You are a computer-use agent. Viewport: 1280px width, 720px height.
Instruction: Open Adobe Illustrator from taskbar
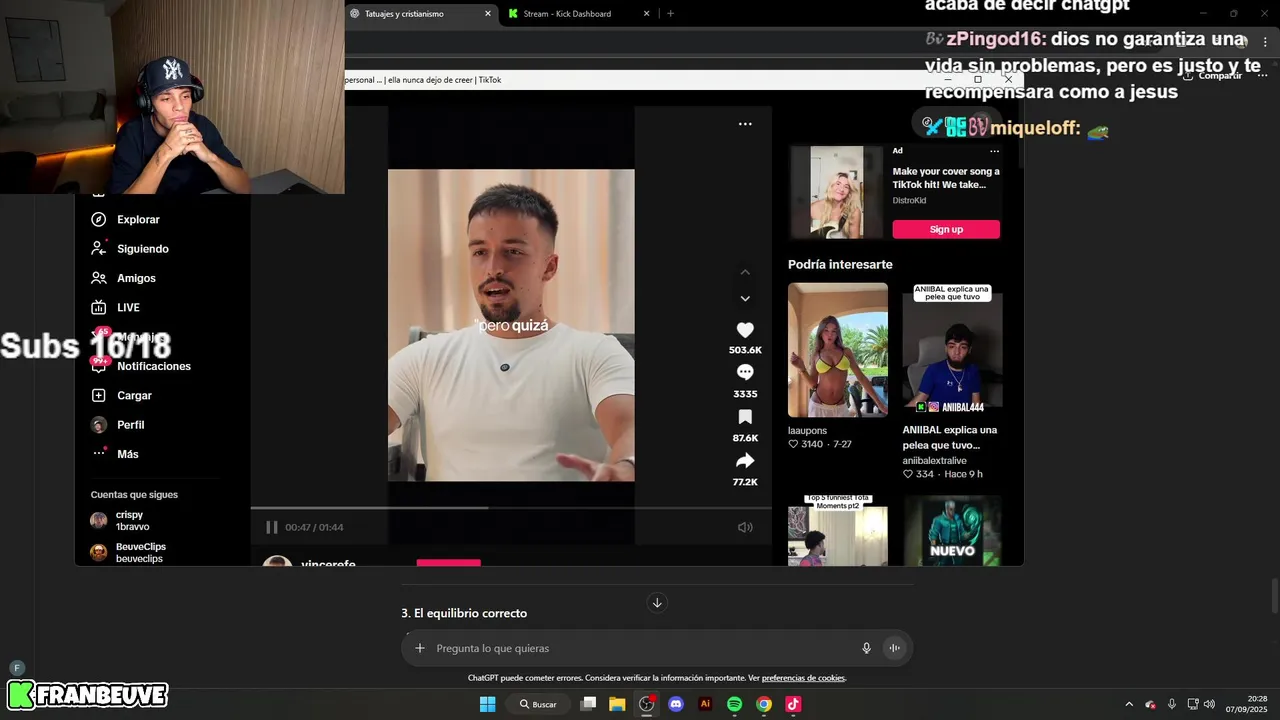pyautogui.click(x=705, y=704)
